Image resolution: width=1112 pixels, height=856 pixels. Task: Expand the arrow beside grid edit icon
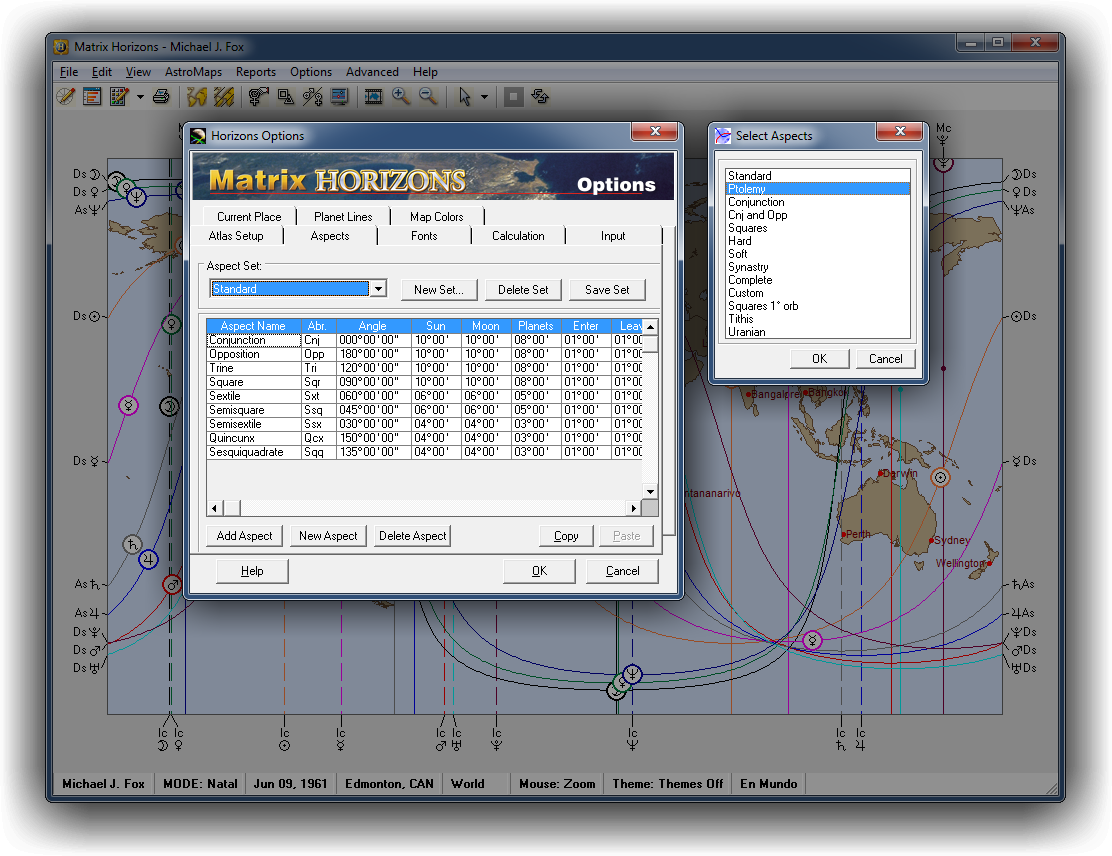tap(140, 97)
